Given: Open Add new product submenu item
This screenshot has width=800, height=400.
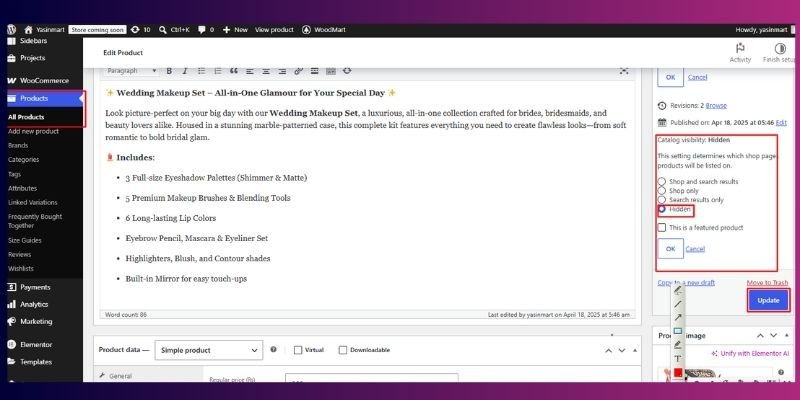Looking at the screenshot, I should click(x=33, y=131).
